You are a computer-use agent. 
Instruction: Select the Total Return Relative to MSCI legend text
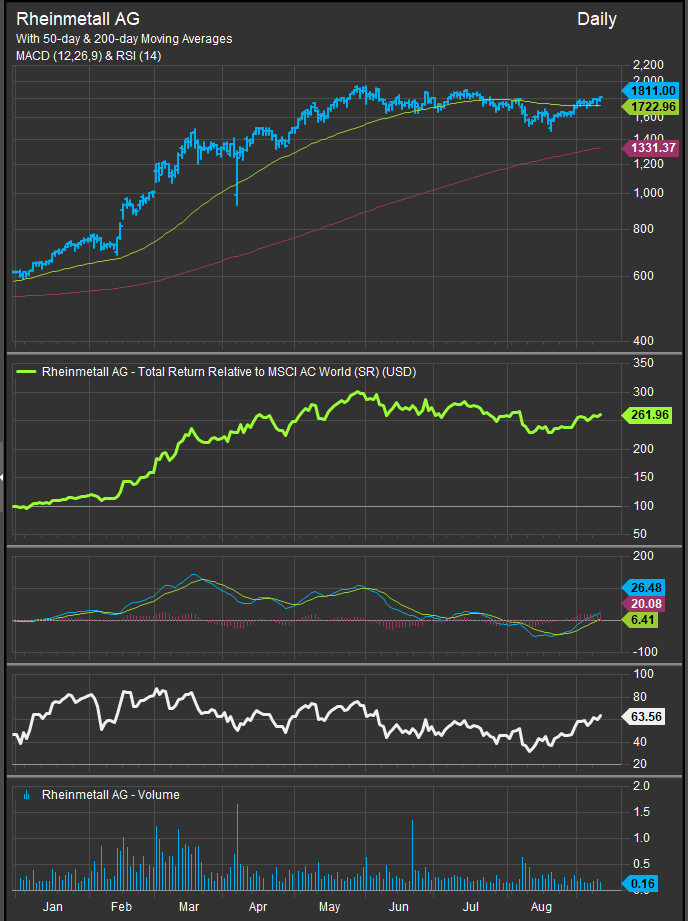coord(228,372)
